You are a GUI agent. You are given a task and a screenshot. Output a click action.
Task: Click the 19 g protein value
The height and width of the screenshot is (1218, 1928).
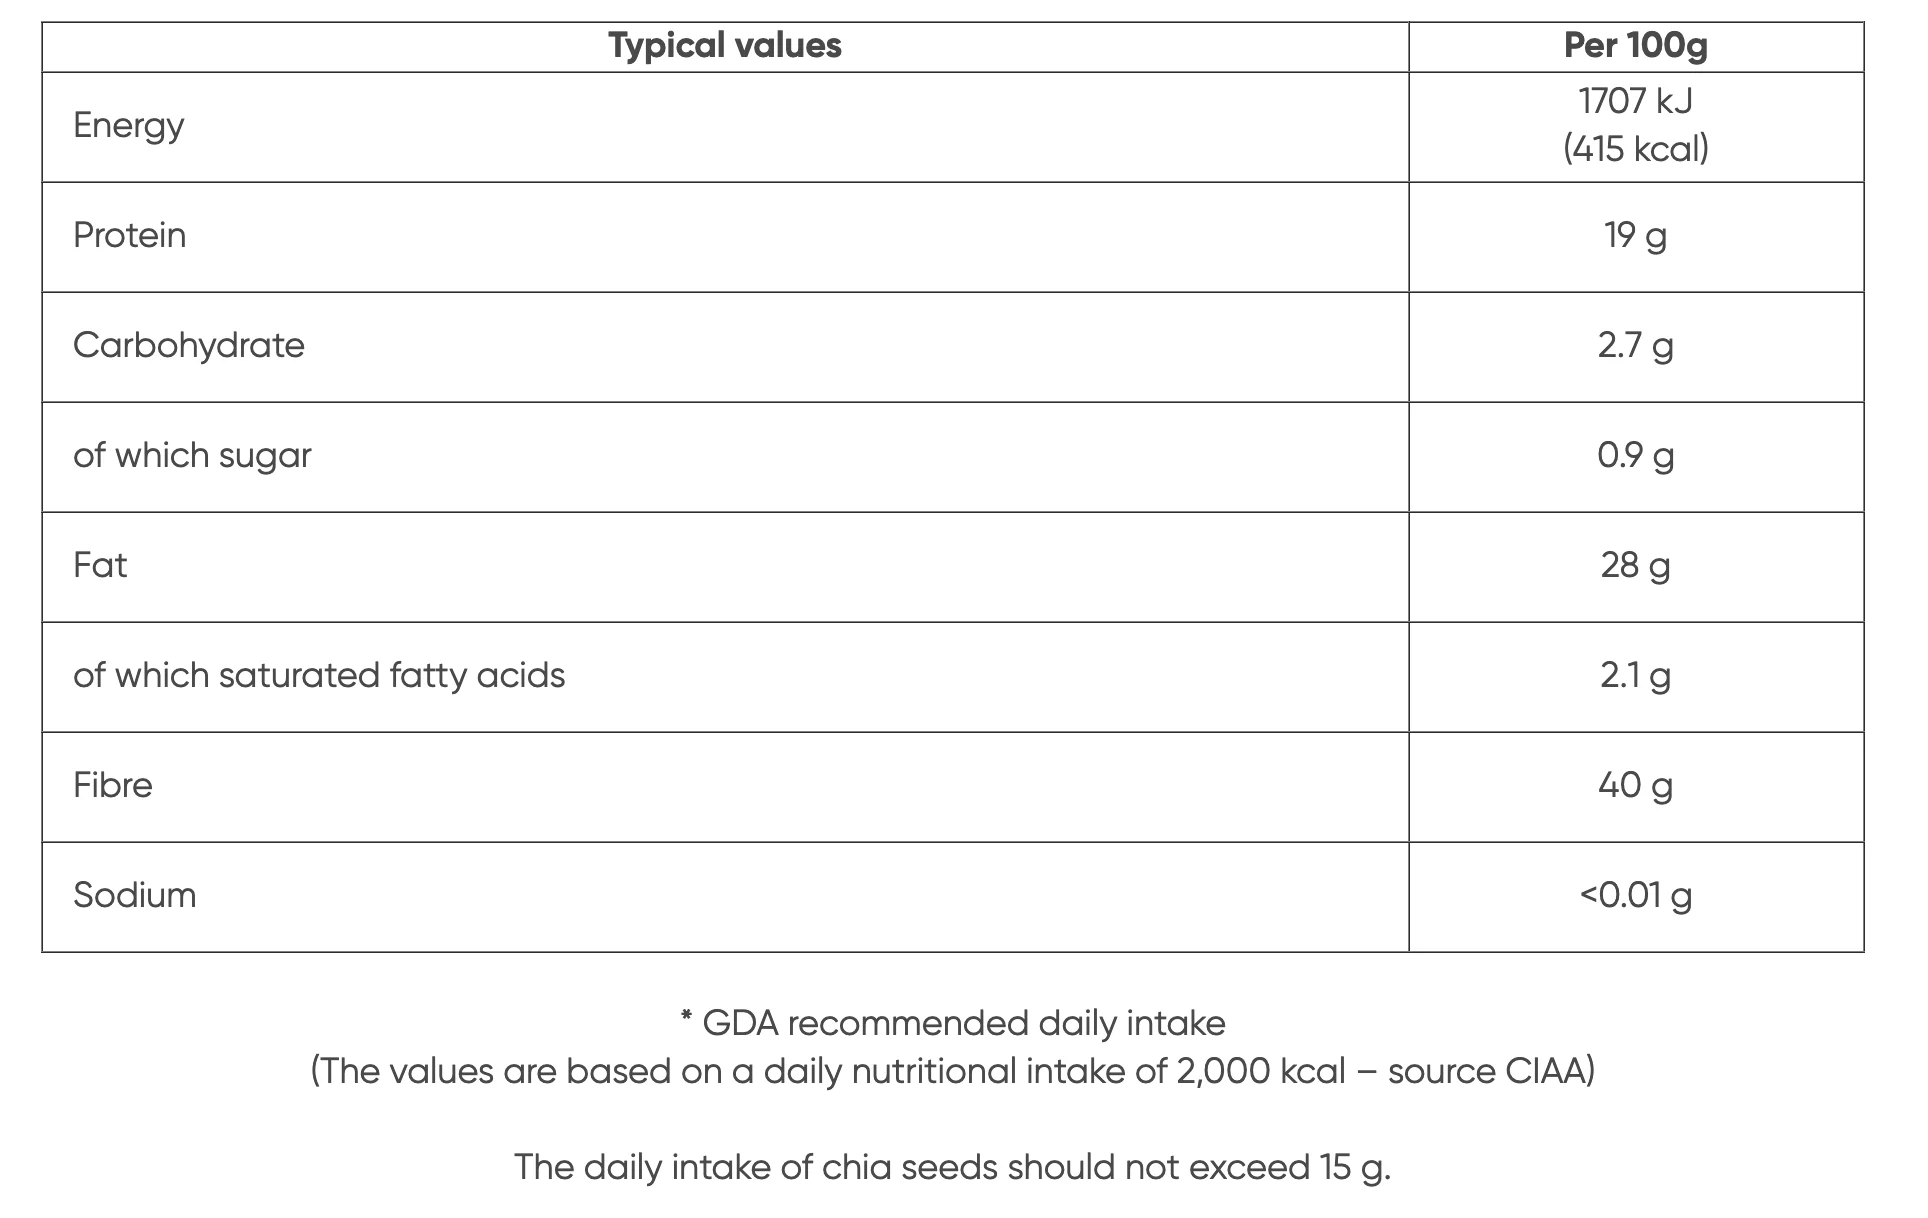pos(1636,236)
